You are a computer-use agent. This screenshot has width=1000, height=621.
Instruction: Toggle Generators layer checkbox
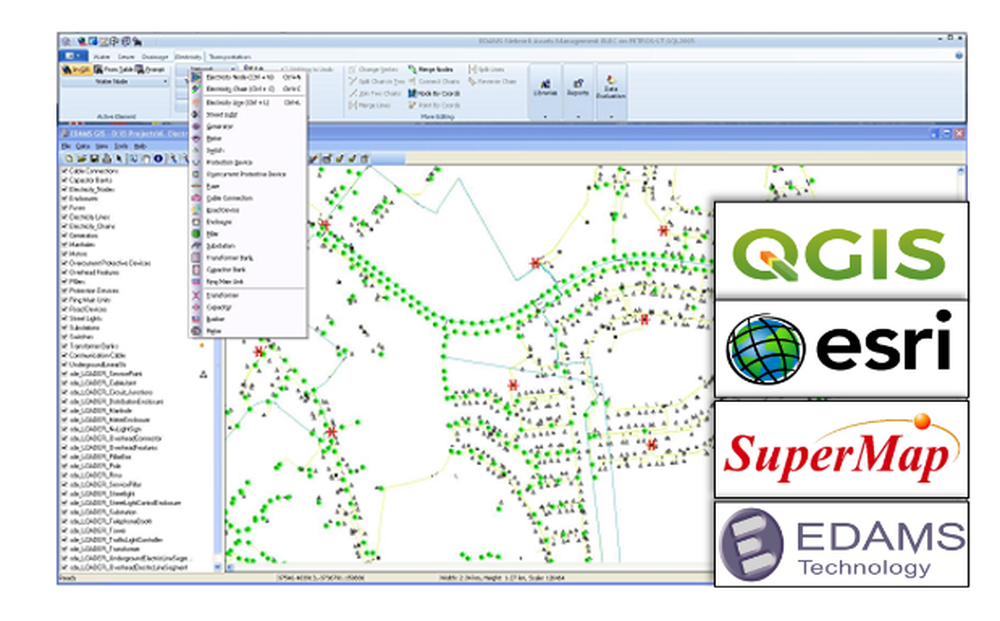[64, 235]
